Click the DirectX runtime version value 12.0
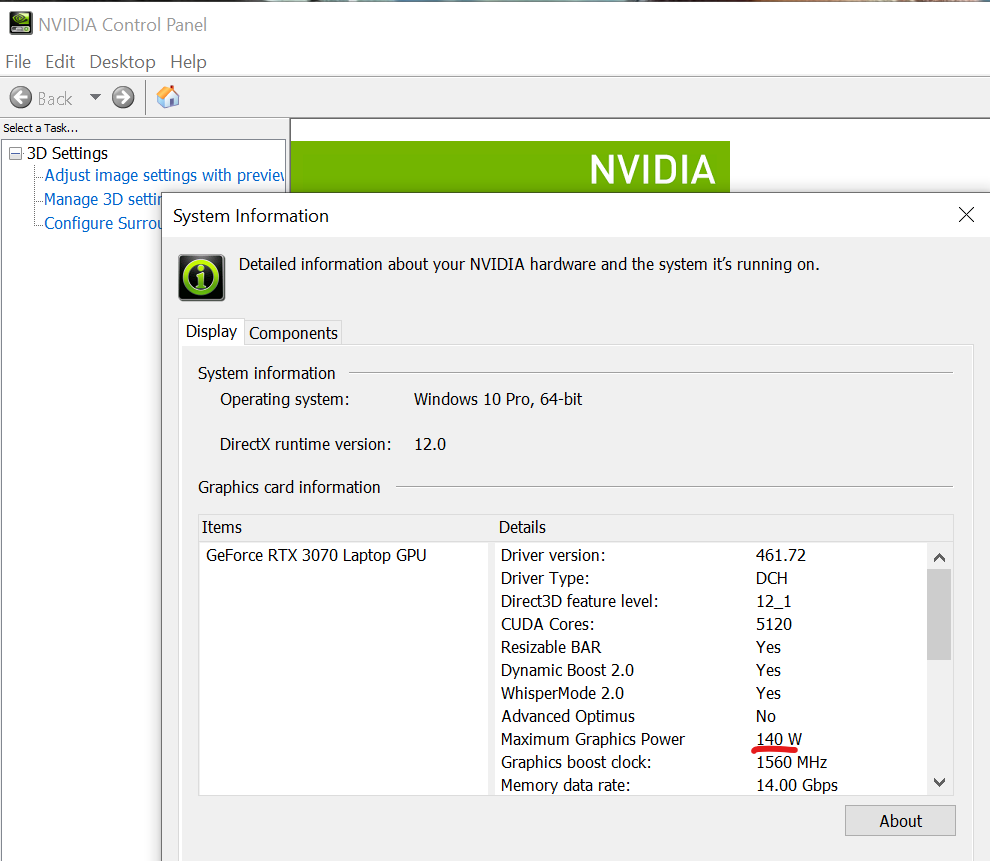Viewport: 990px width, 861px height. click(x=430, y=444)
